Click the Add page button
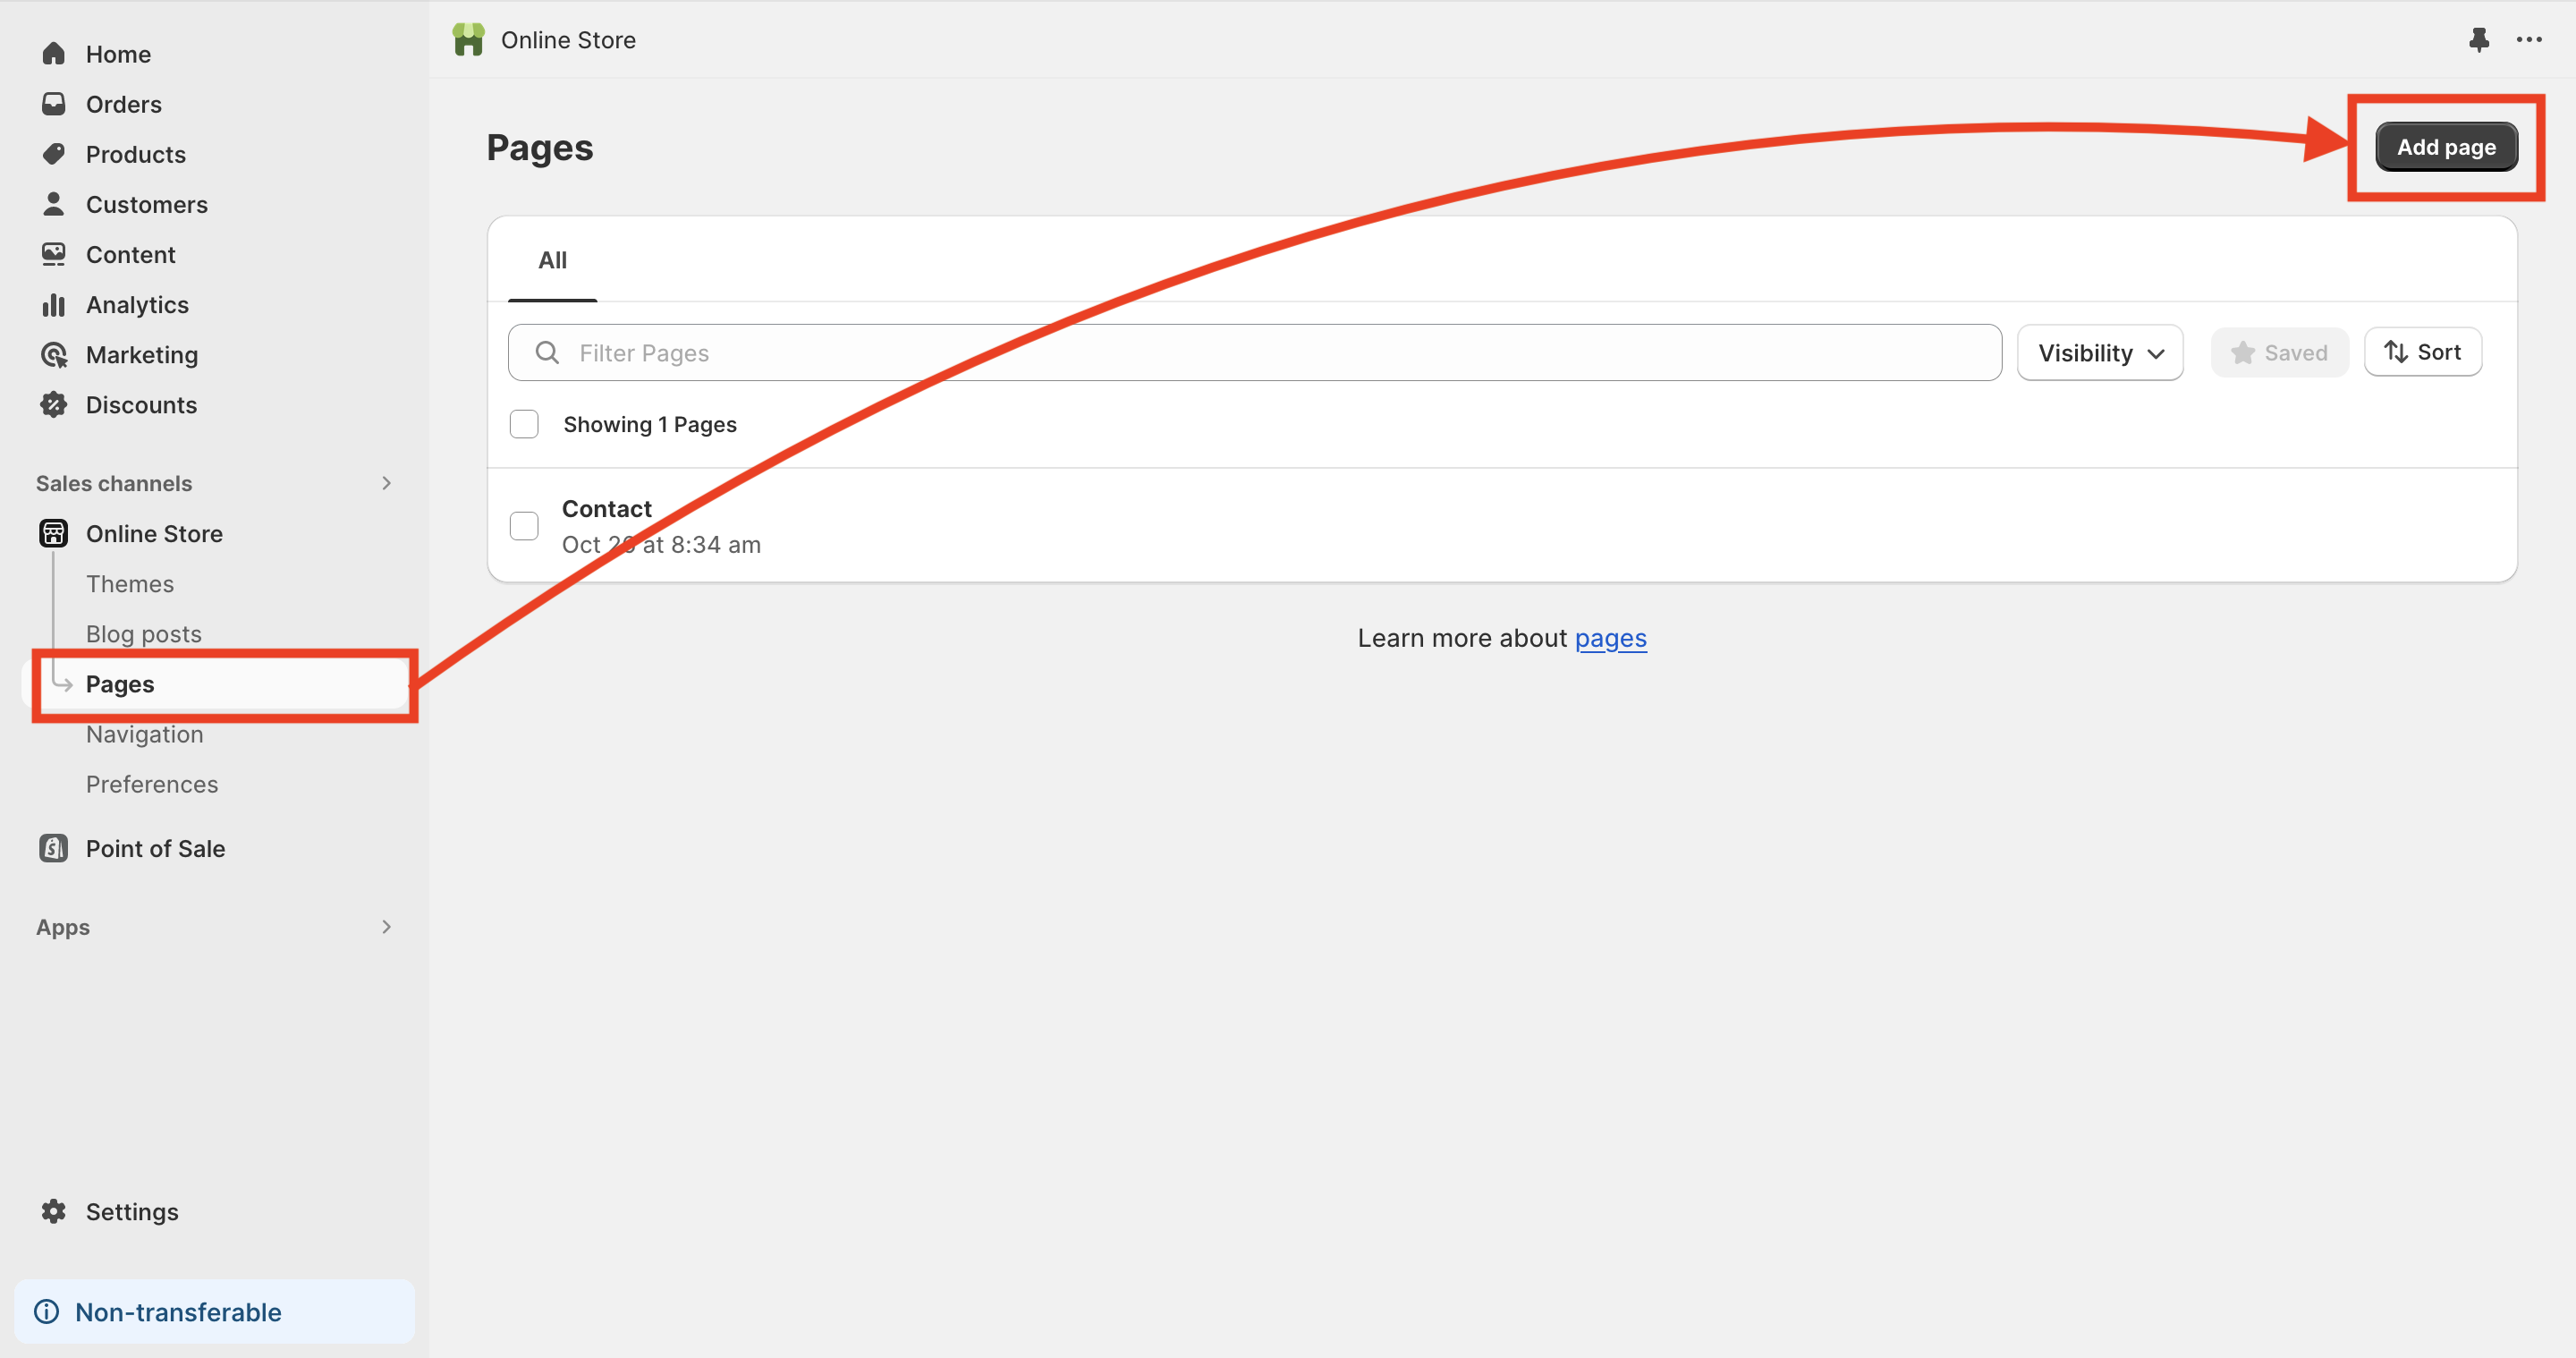Viewport: 2576px width, 1358px height. pos(2445,147)
